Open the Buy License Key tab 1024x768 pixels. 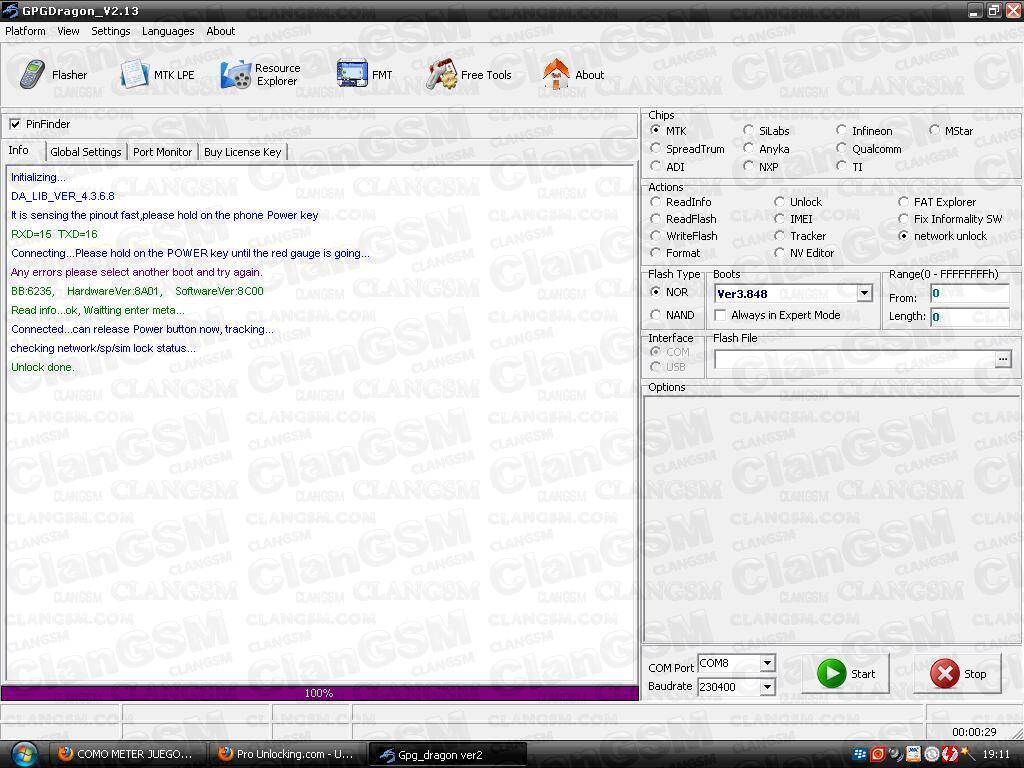pos(242,152)
